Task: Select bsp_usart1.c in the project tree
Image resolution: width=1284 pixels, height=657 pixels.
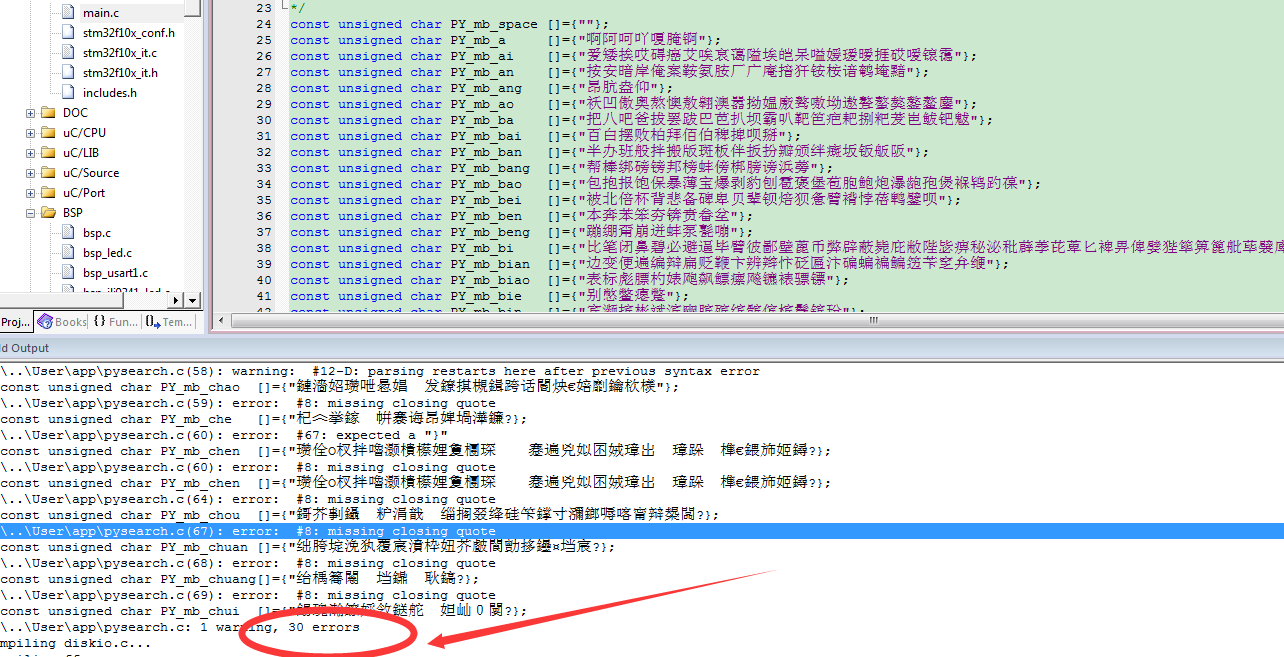Action: point(115,273)
